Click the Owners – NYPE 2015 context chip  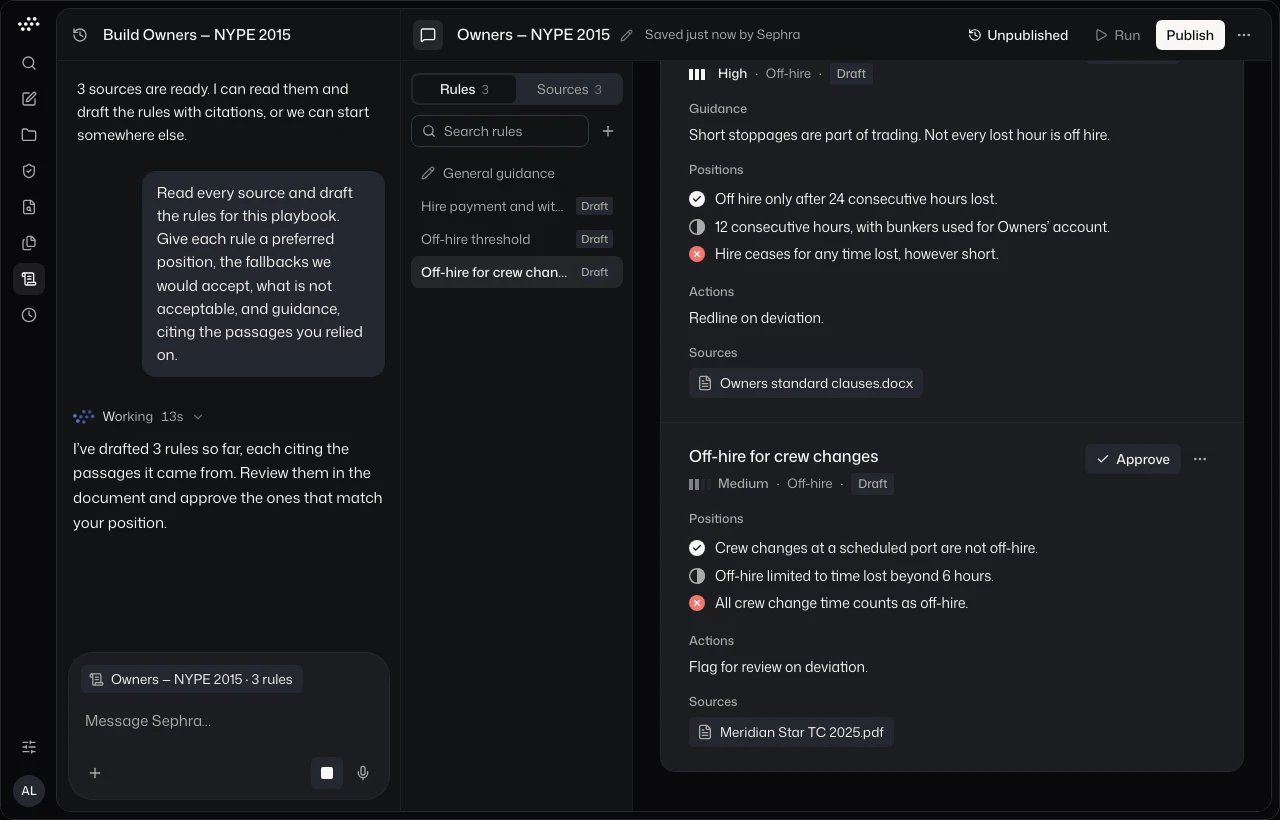click(x=192, y=680)
